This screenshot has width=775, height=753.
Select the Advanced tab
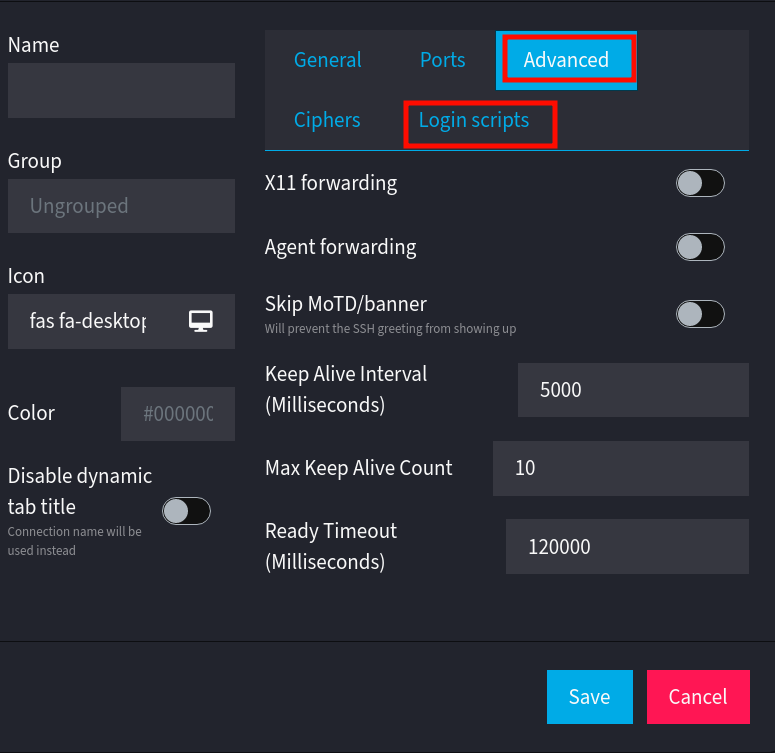tap(566, 60)
